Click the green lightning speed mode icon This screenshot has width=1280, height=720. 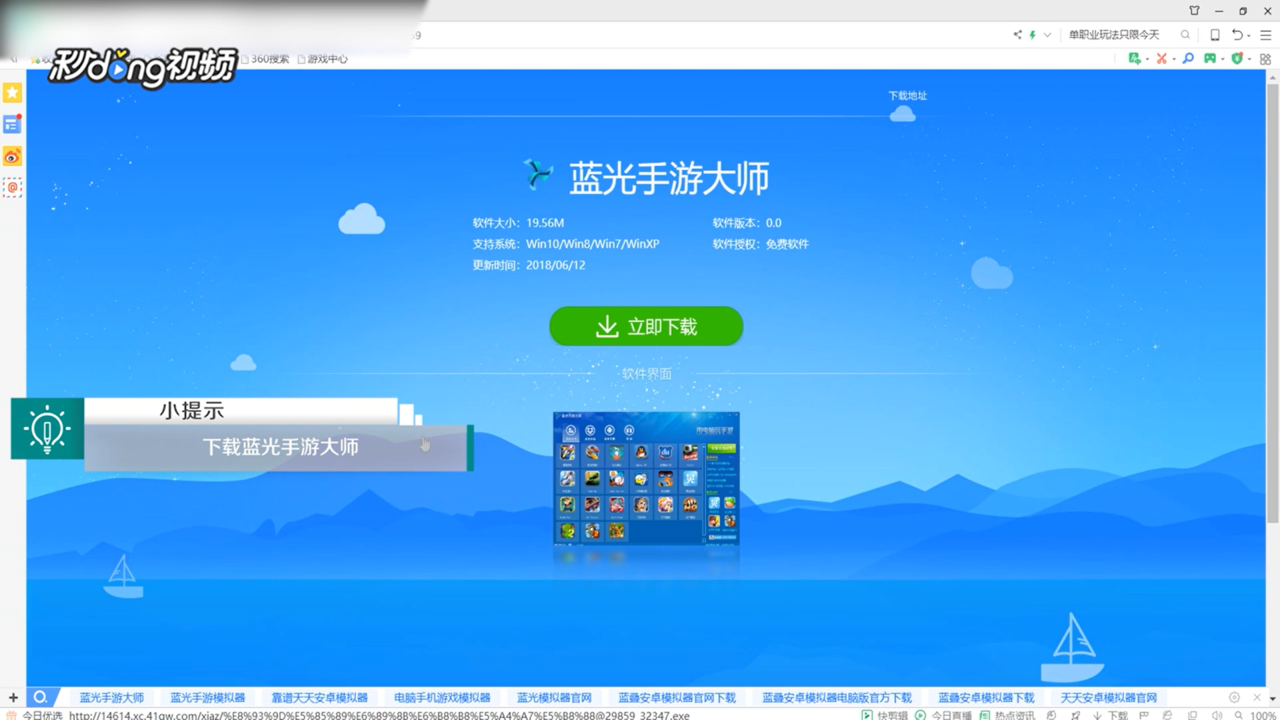pos(1032,35)
